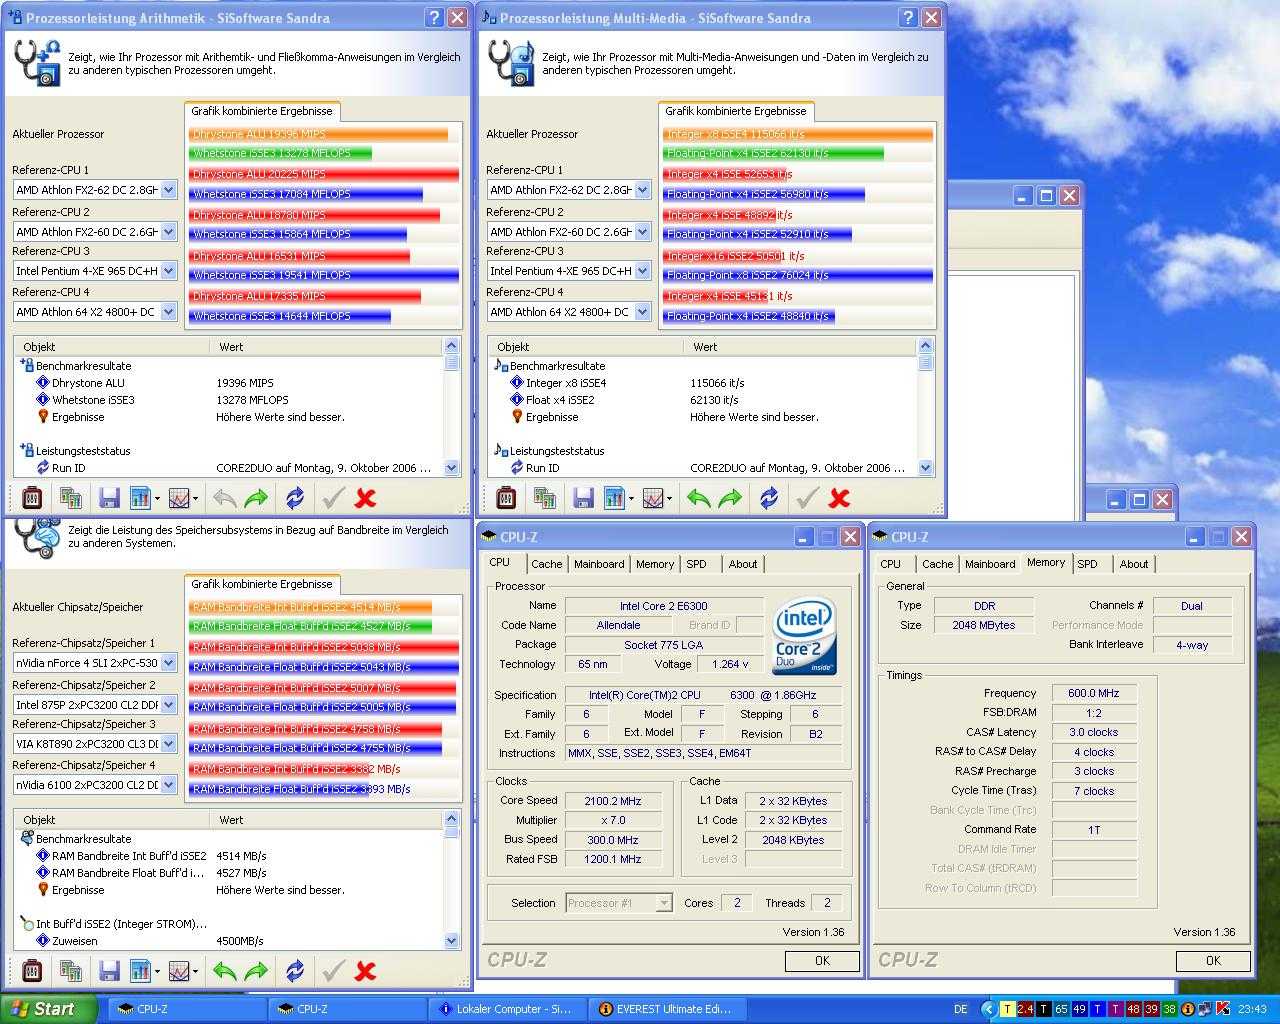Open options icon in memory bandwidth toolbar

coord(32,970)
